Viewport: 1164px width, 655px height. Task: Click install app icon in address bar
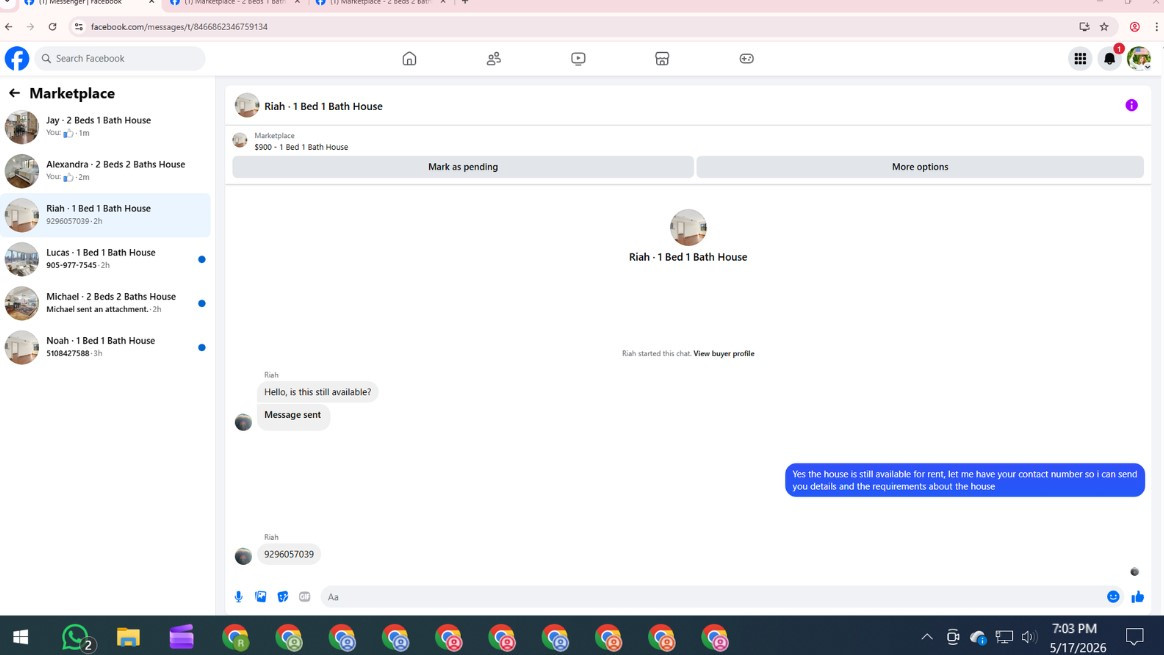1085,27
